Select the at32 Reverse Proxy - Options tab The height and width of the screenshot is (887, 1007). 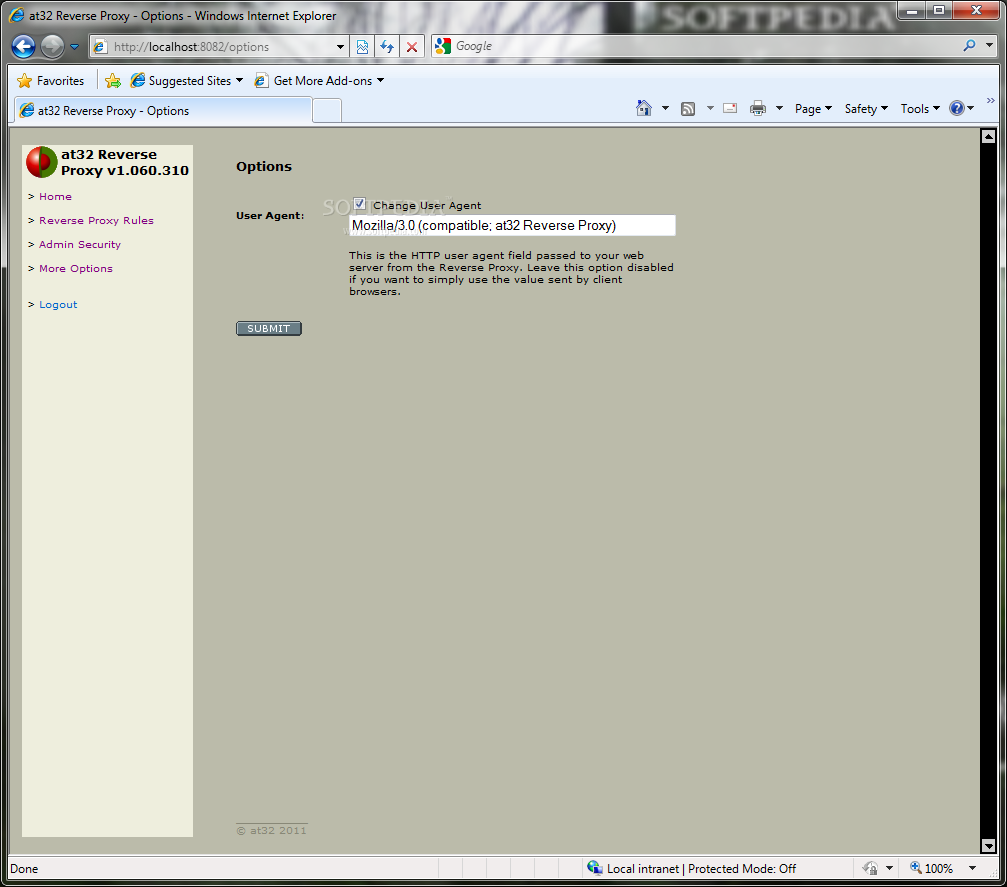pyautogui.click(x=163, y=110)
